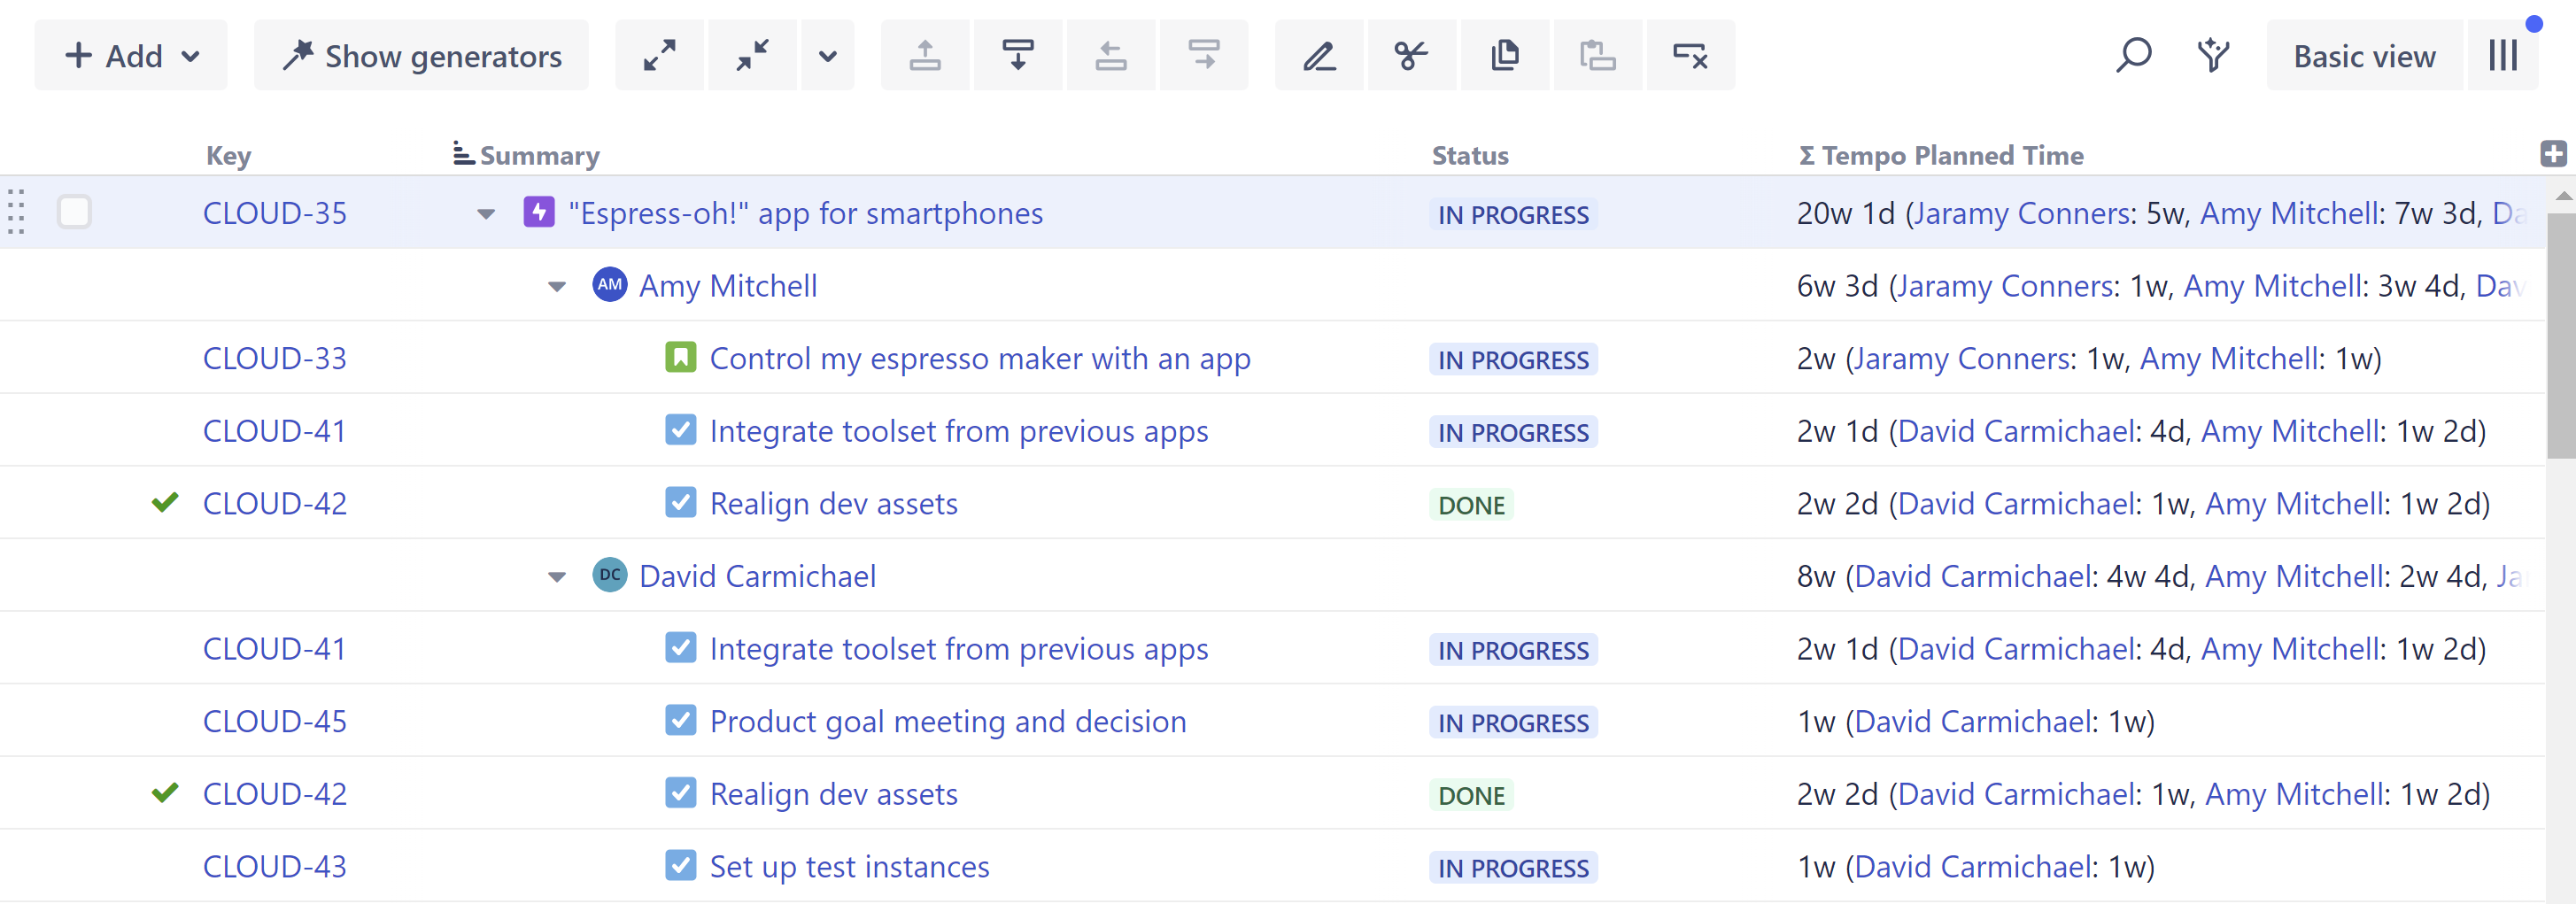Open the generators/transformations icon beside search

click(2213, 55)
